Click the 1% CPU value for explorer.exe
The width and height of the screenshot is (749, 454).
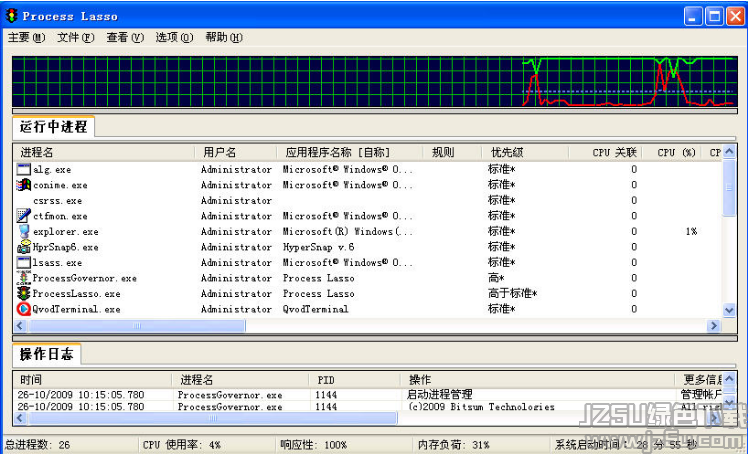point(691,231)
